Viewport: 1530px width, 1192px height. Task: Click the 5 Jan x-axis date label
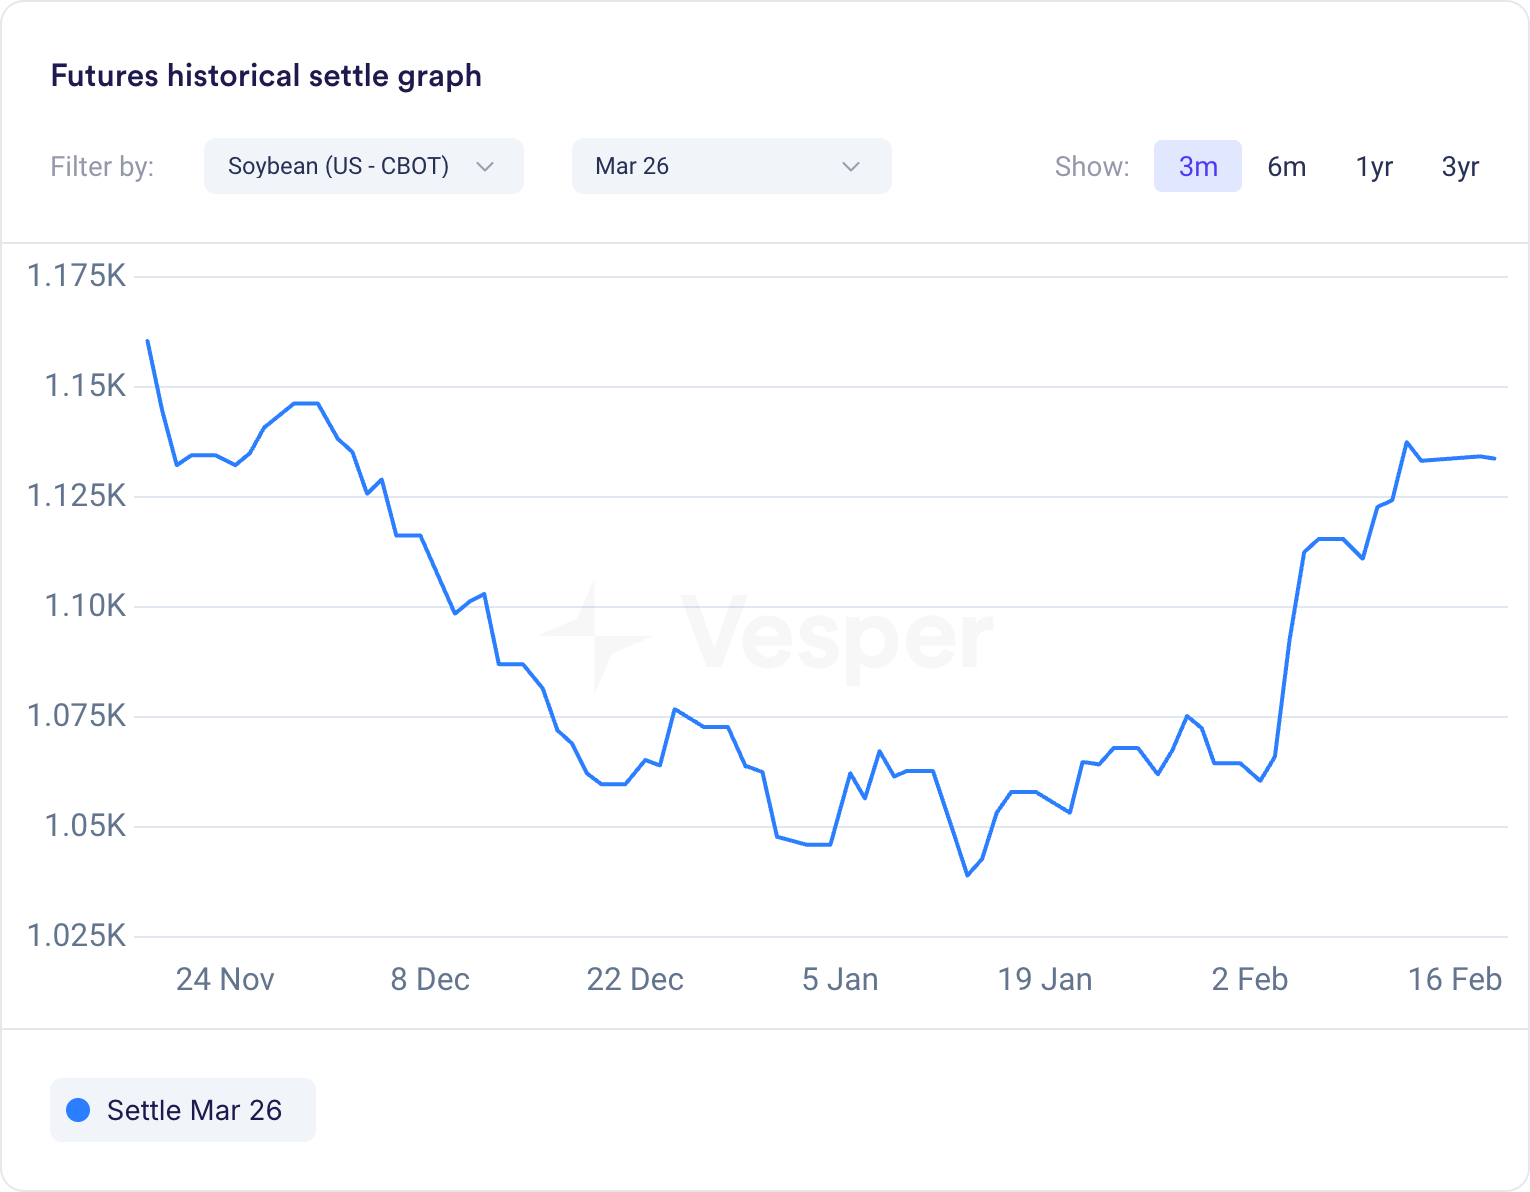coord(840,979)
